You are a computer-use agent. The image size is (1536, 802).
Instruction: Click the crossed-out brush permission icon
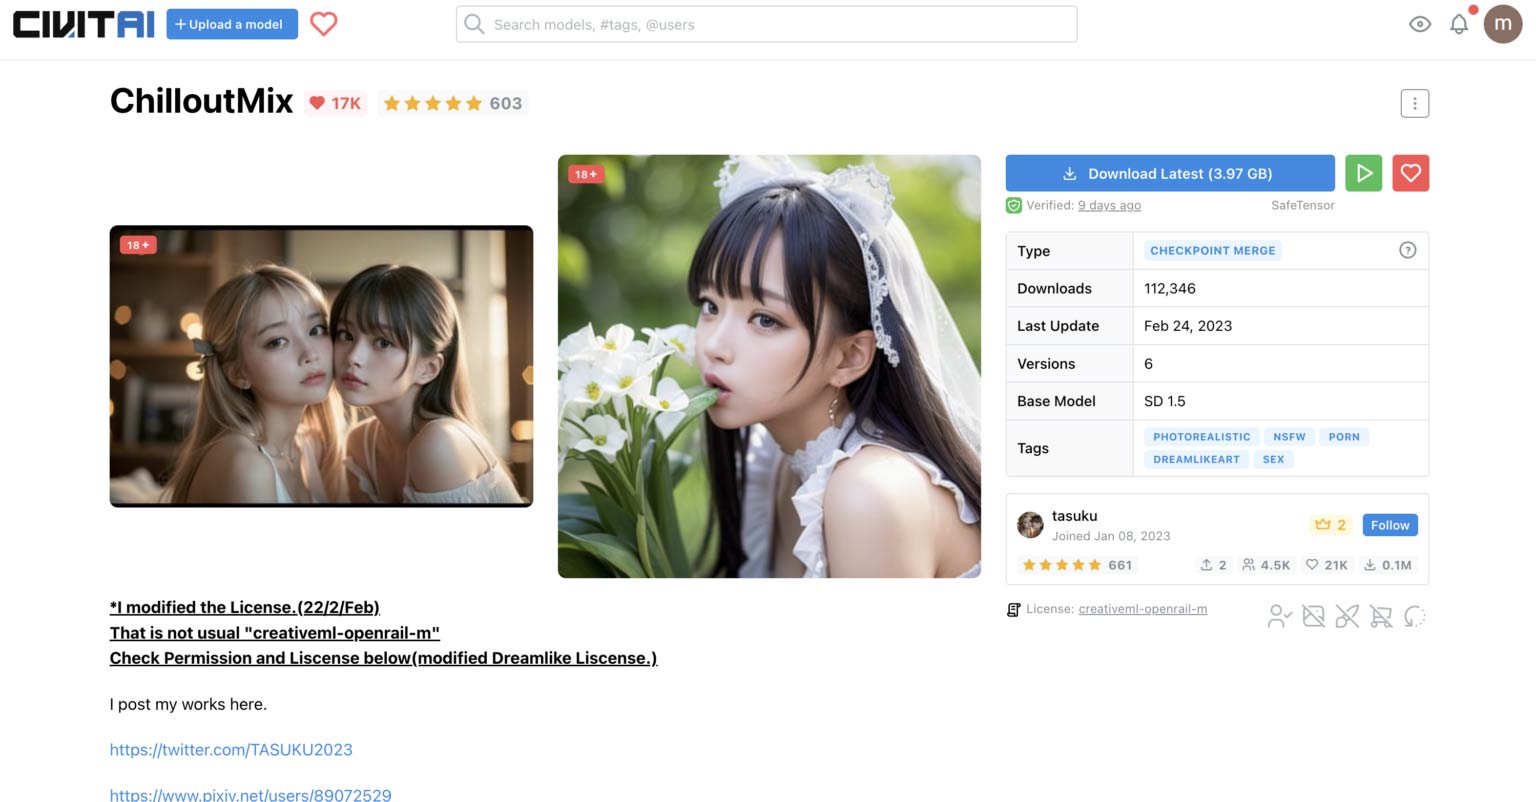pyautogui.click(x=1347, y=616)
